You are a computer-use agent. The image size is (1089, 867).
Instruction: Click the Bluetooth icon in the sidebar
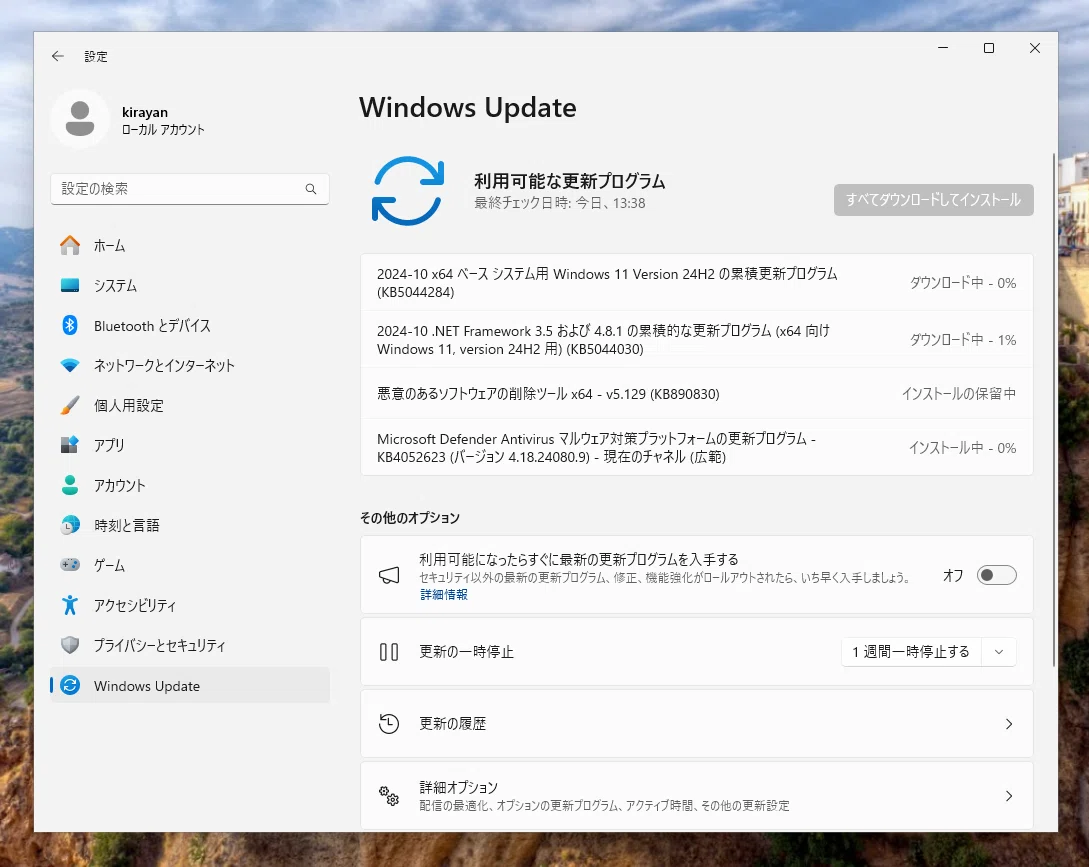pos(69,325)
